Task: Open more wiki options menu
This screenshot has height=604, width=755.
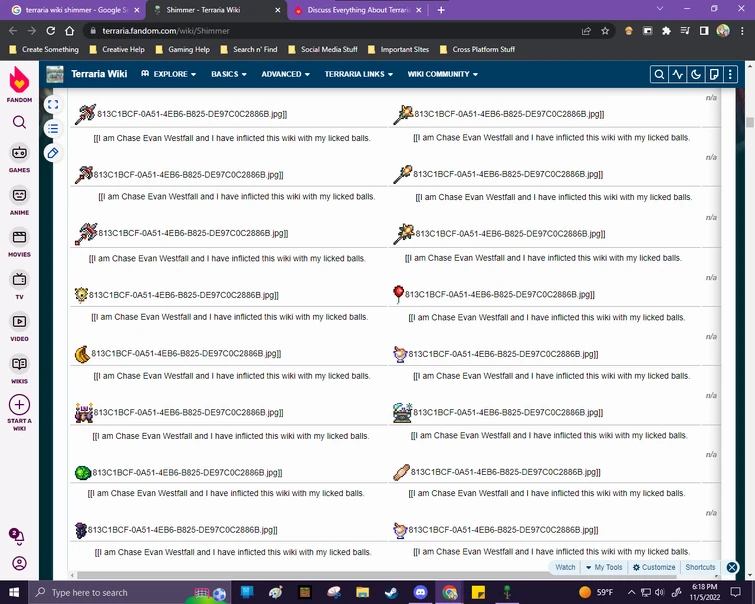Action: click(x=730, y=74)
